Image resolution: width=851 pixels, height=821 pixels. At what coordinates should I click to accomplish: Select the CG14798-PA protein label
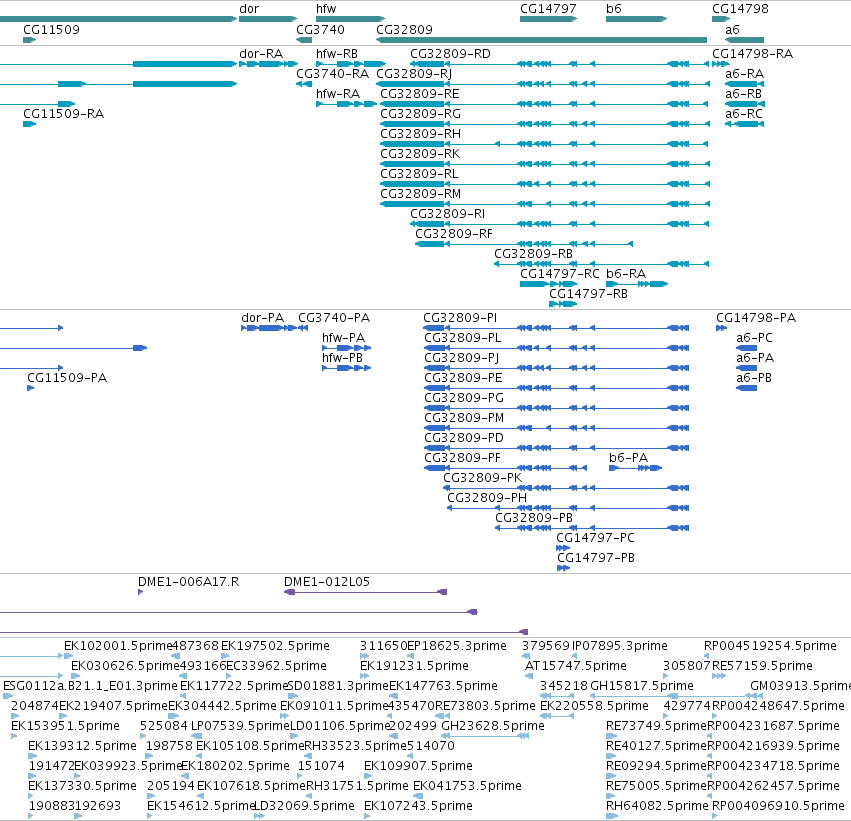756,318
